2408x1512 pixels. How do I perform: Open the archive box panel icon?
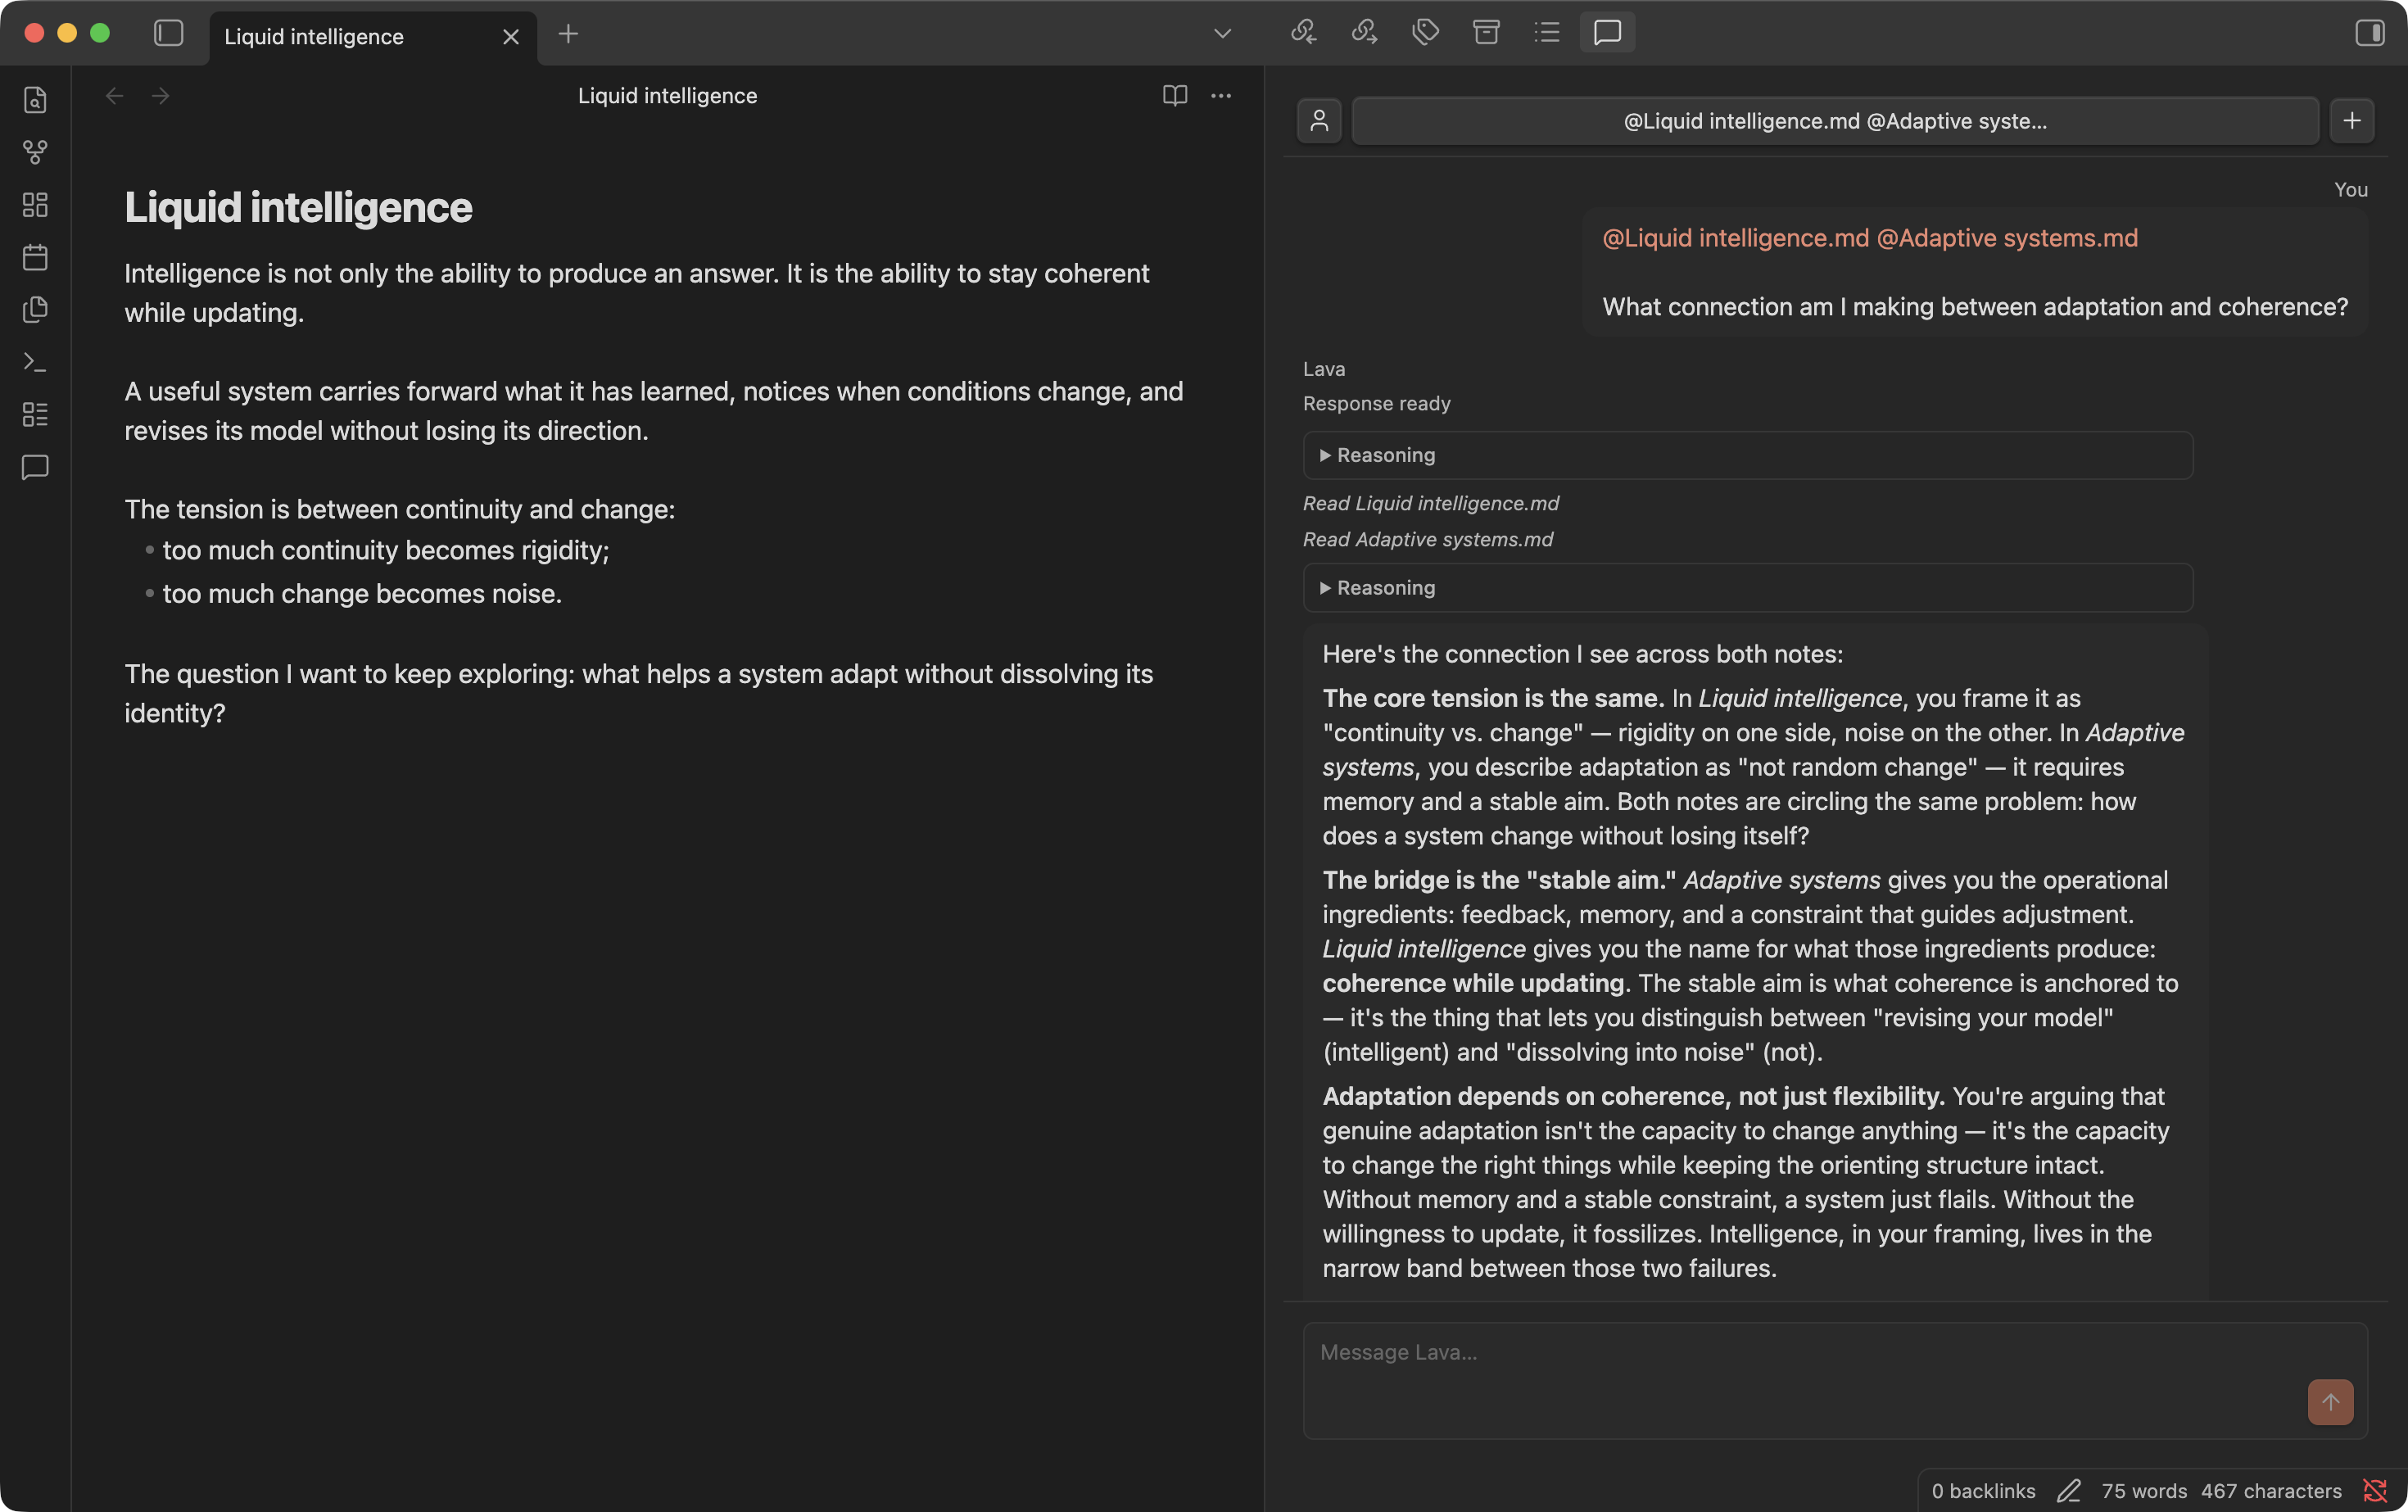[x=1486, y=33]
